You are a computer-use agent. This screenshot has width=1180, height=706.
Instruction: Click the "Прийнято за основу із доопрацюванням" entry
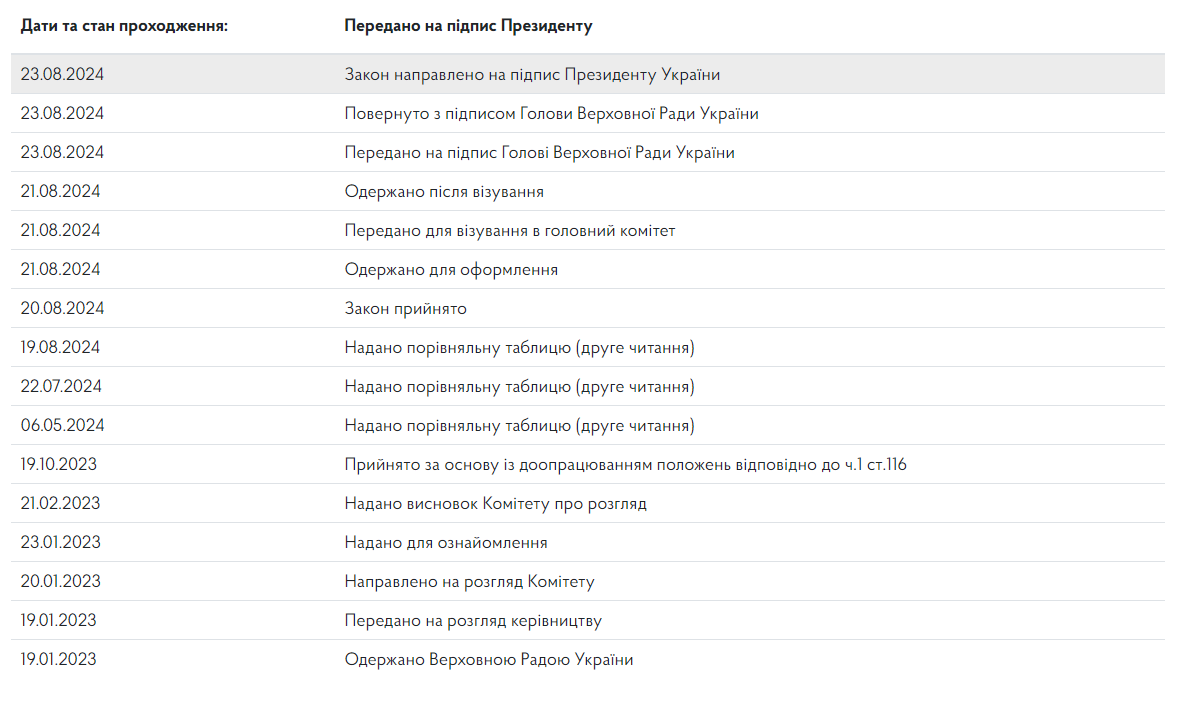[x=625, y=465]
